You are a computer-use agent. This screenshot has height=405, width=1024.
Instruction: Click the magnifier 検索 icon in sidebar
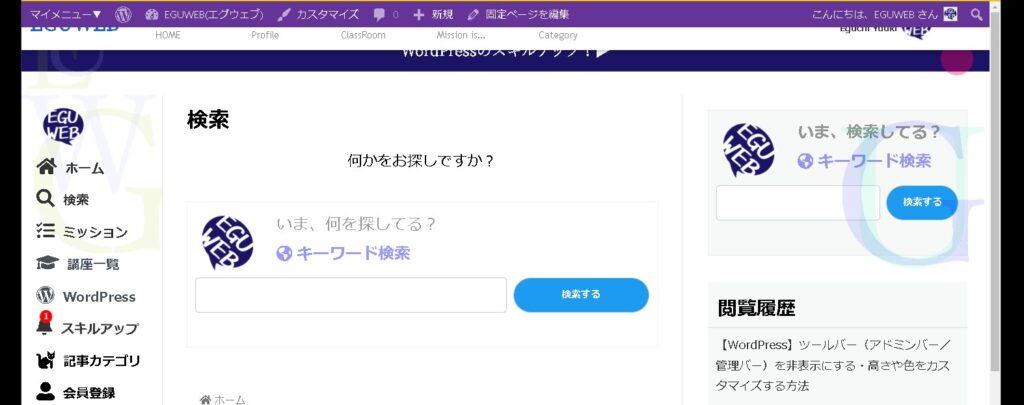46,199
